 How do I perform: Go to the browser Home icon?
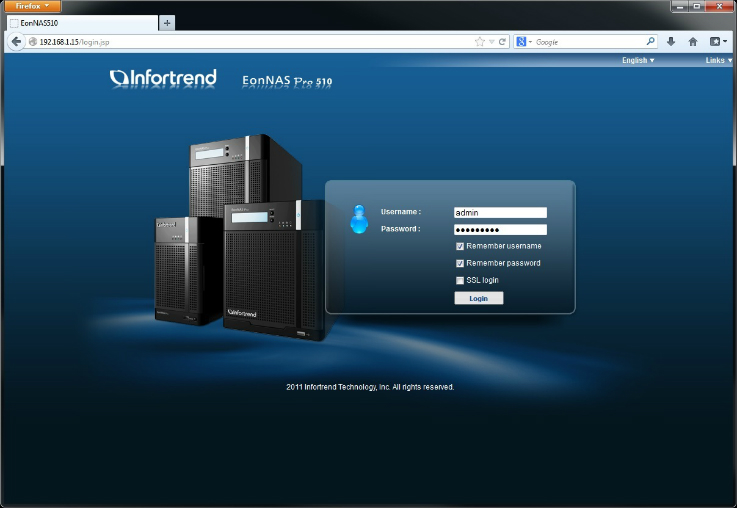pos(693,42)
